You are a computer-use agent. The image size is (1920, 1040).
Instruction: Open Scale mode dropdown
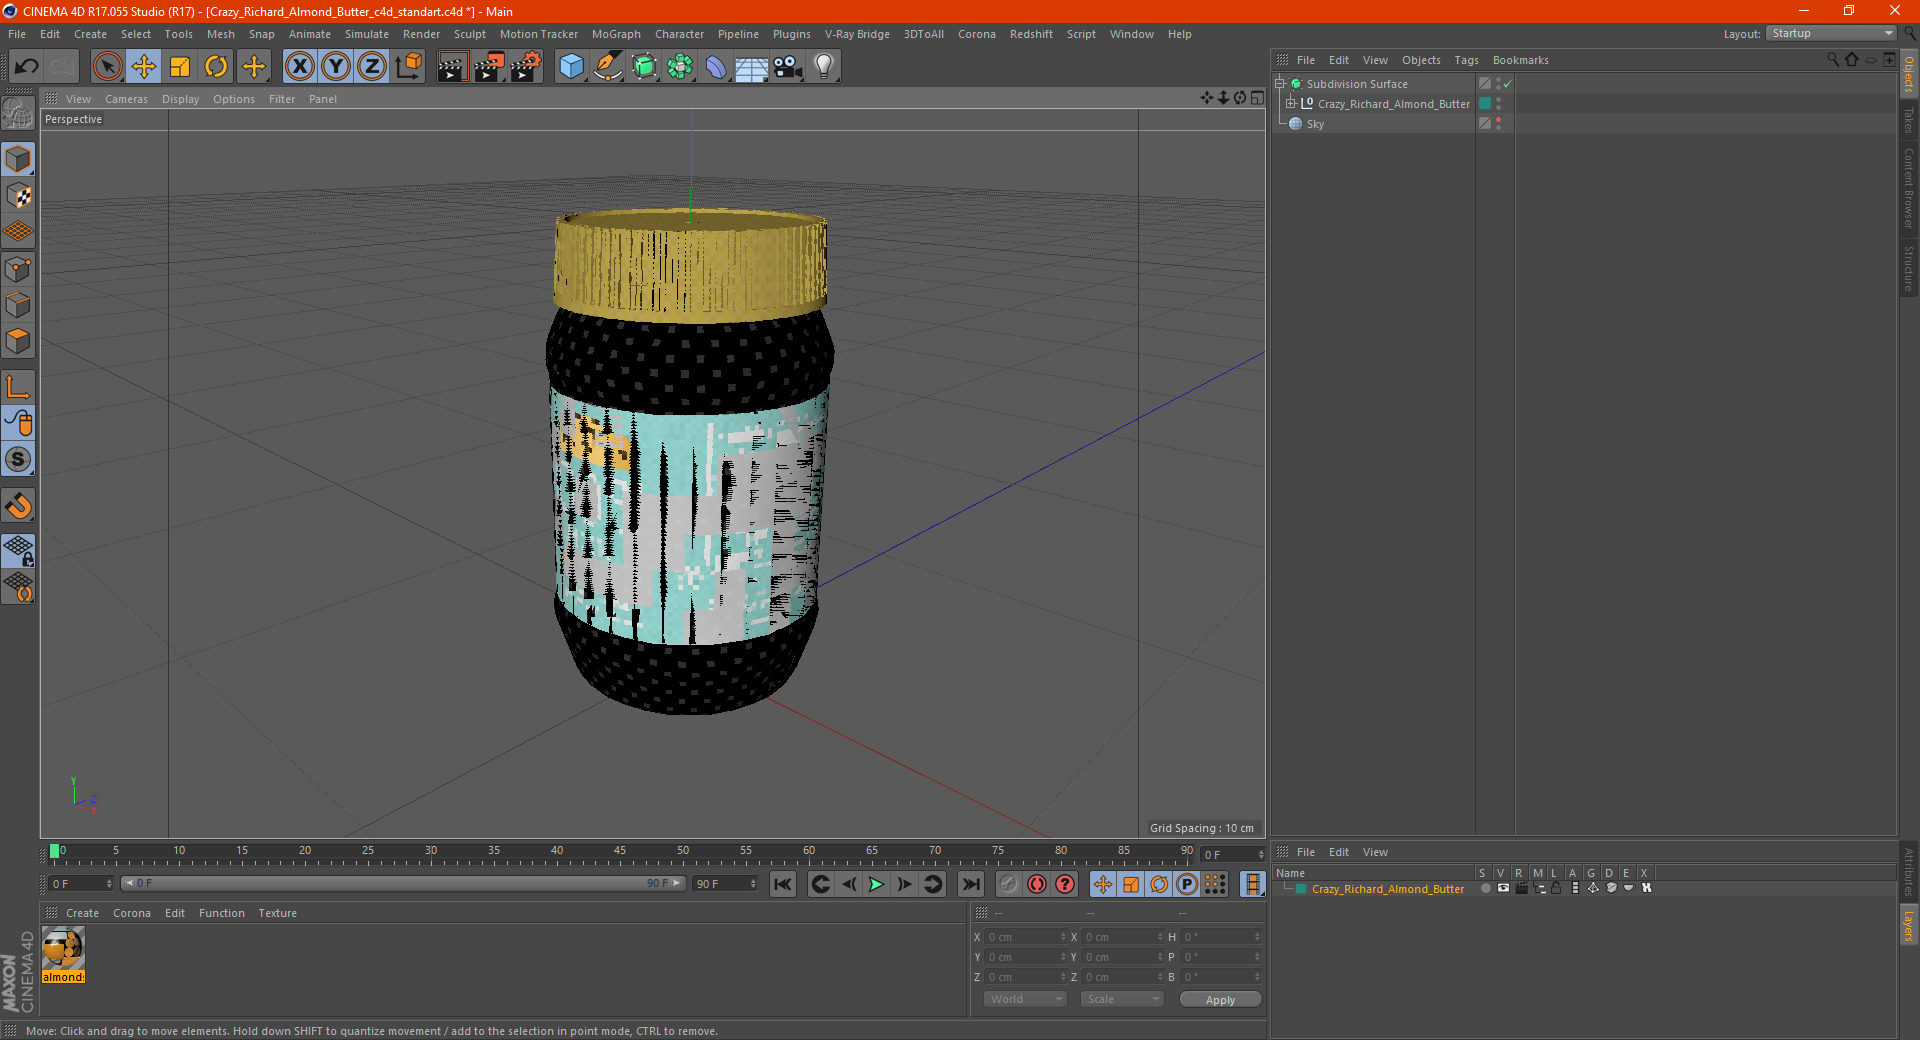[x=1122, y=999]
